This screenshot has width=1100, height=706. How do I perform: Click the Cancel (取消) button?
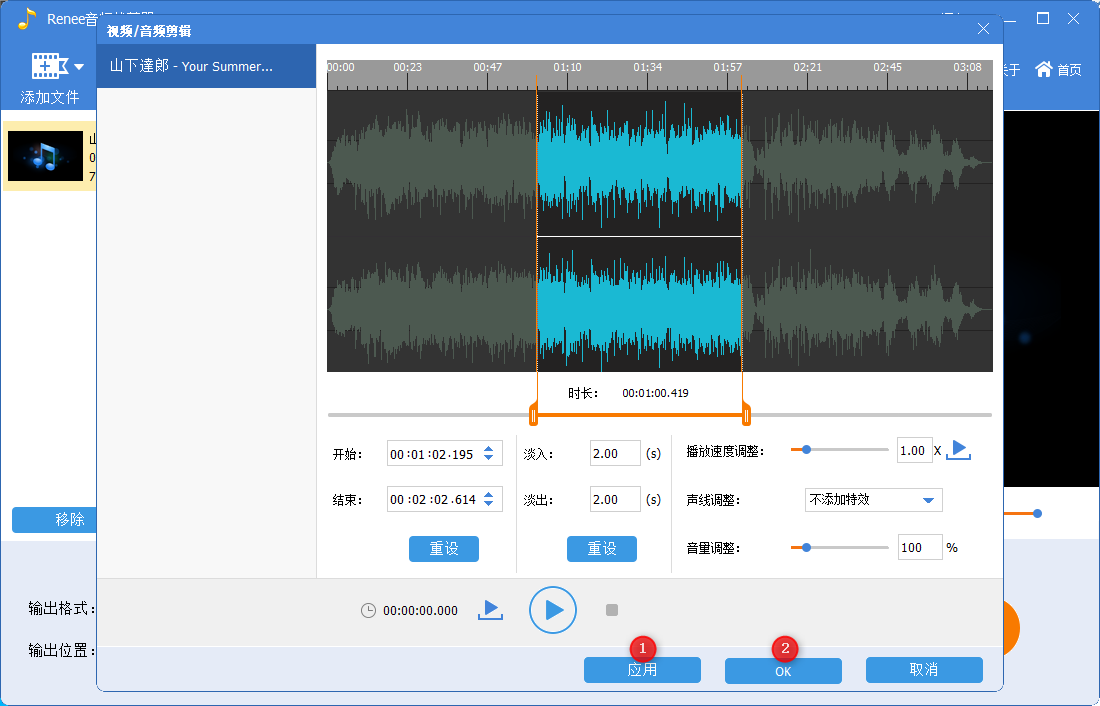(x=924, y=670)
